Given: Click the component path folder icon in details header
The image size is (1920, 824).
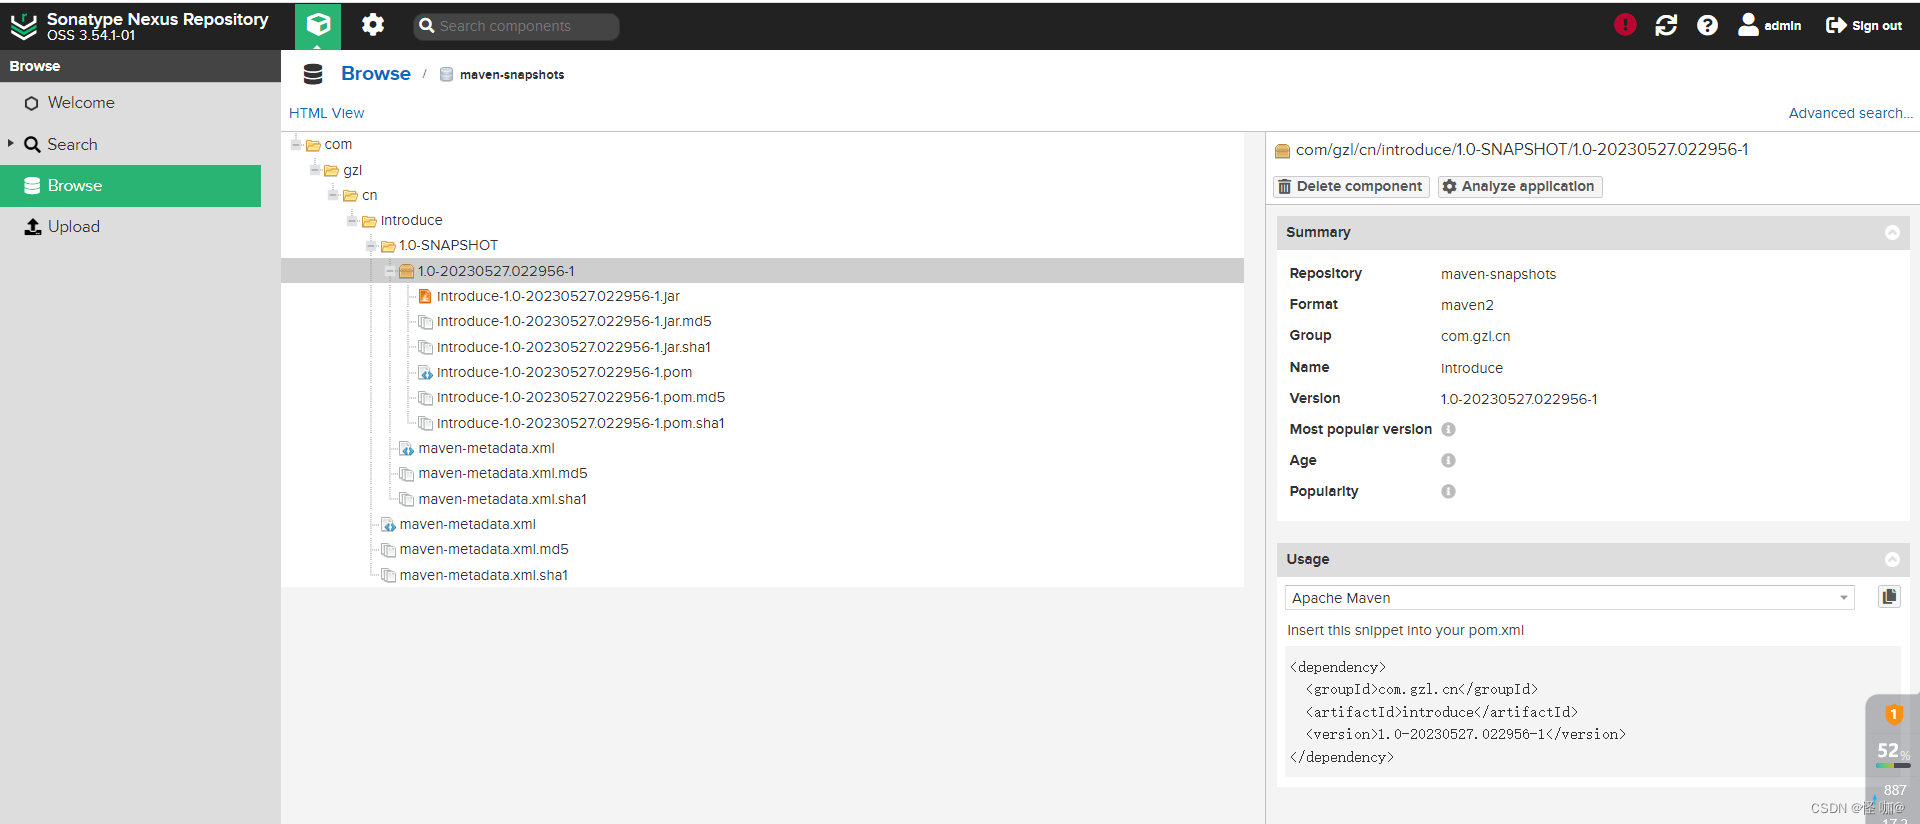Looking at the screenshot, I should [1282, 151].
